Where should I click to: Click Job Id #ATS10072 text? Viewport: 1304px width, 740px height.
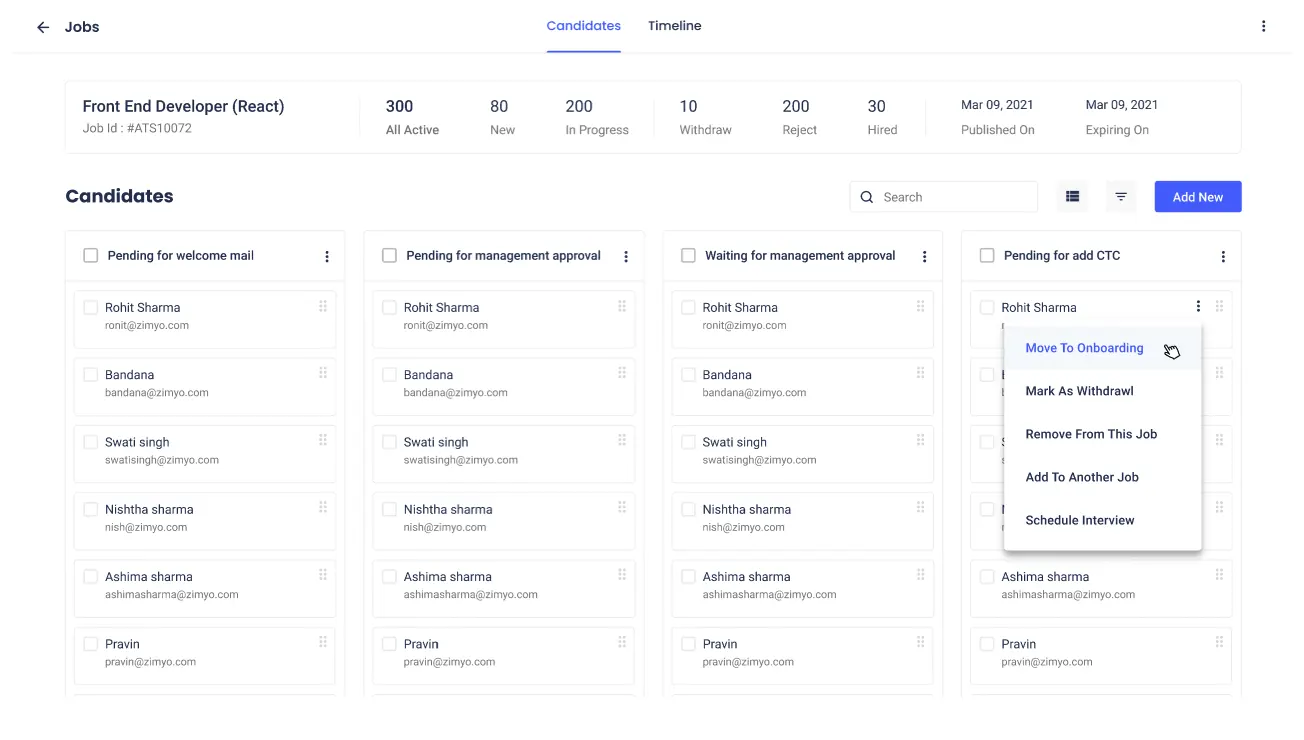point(137,129)
